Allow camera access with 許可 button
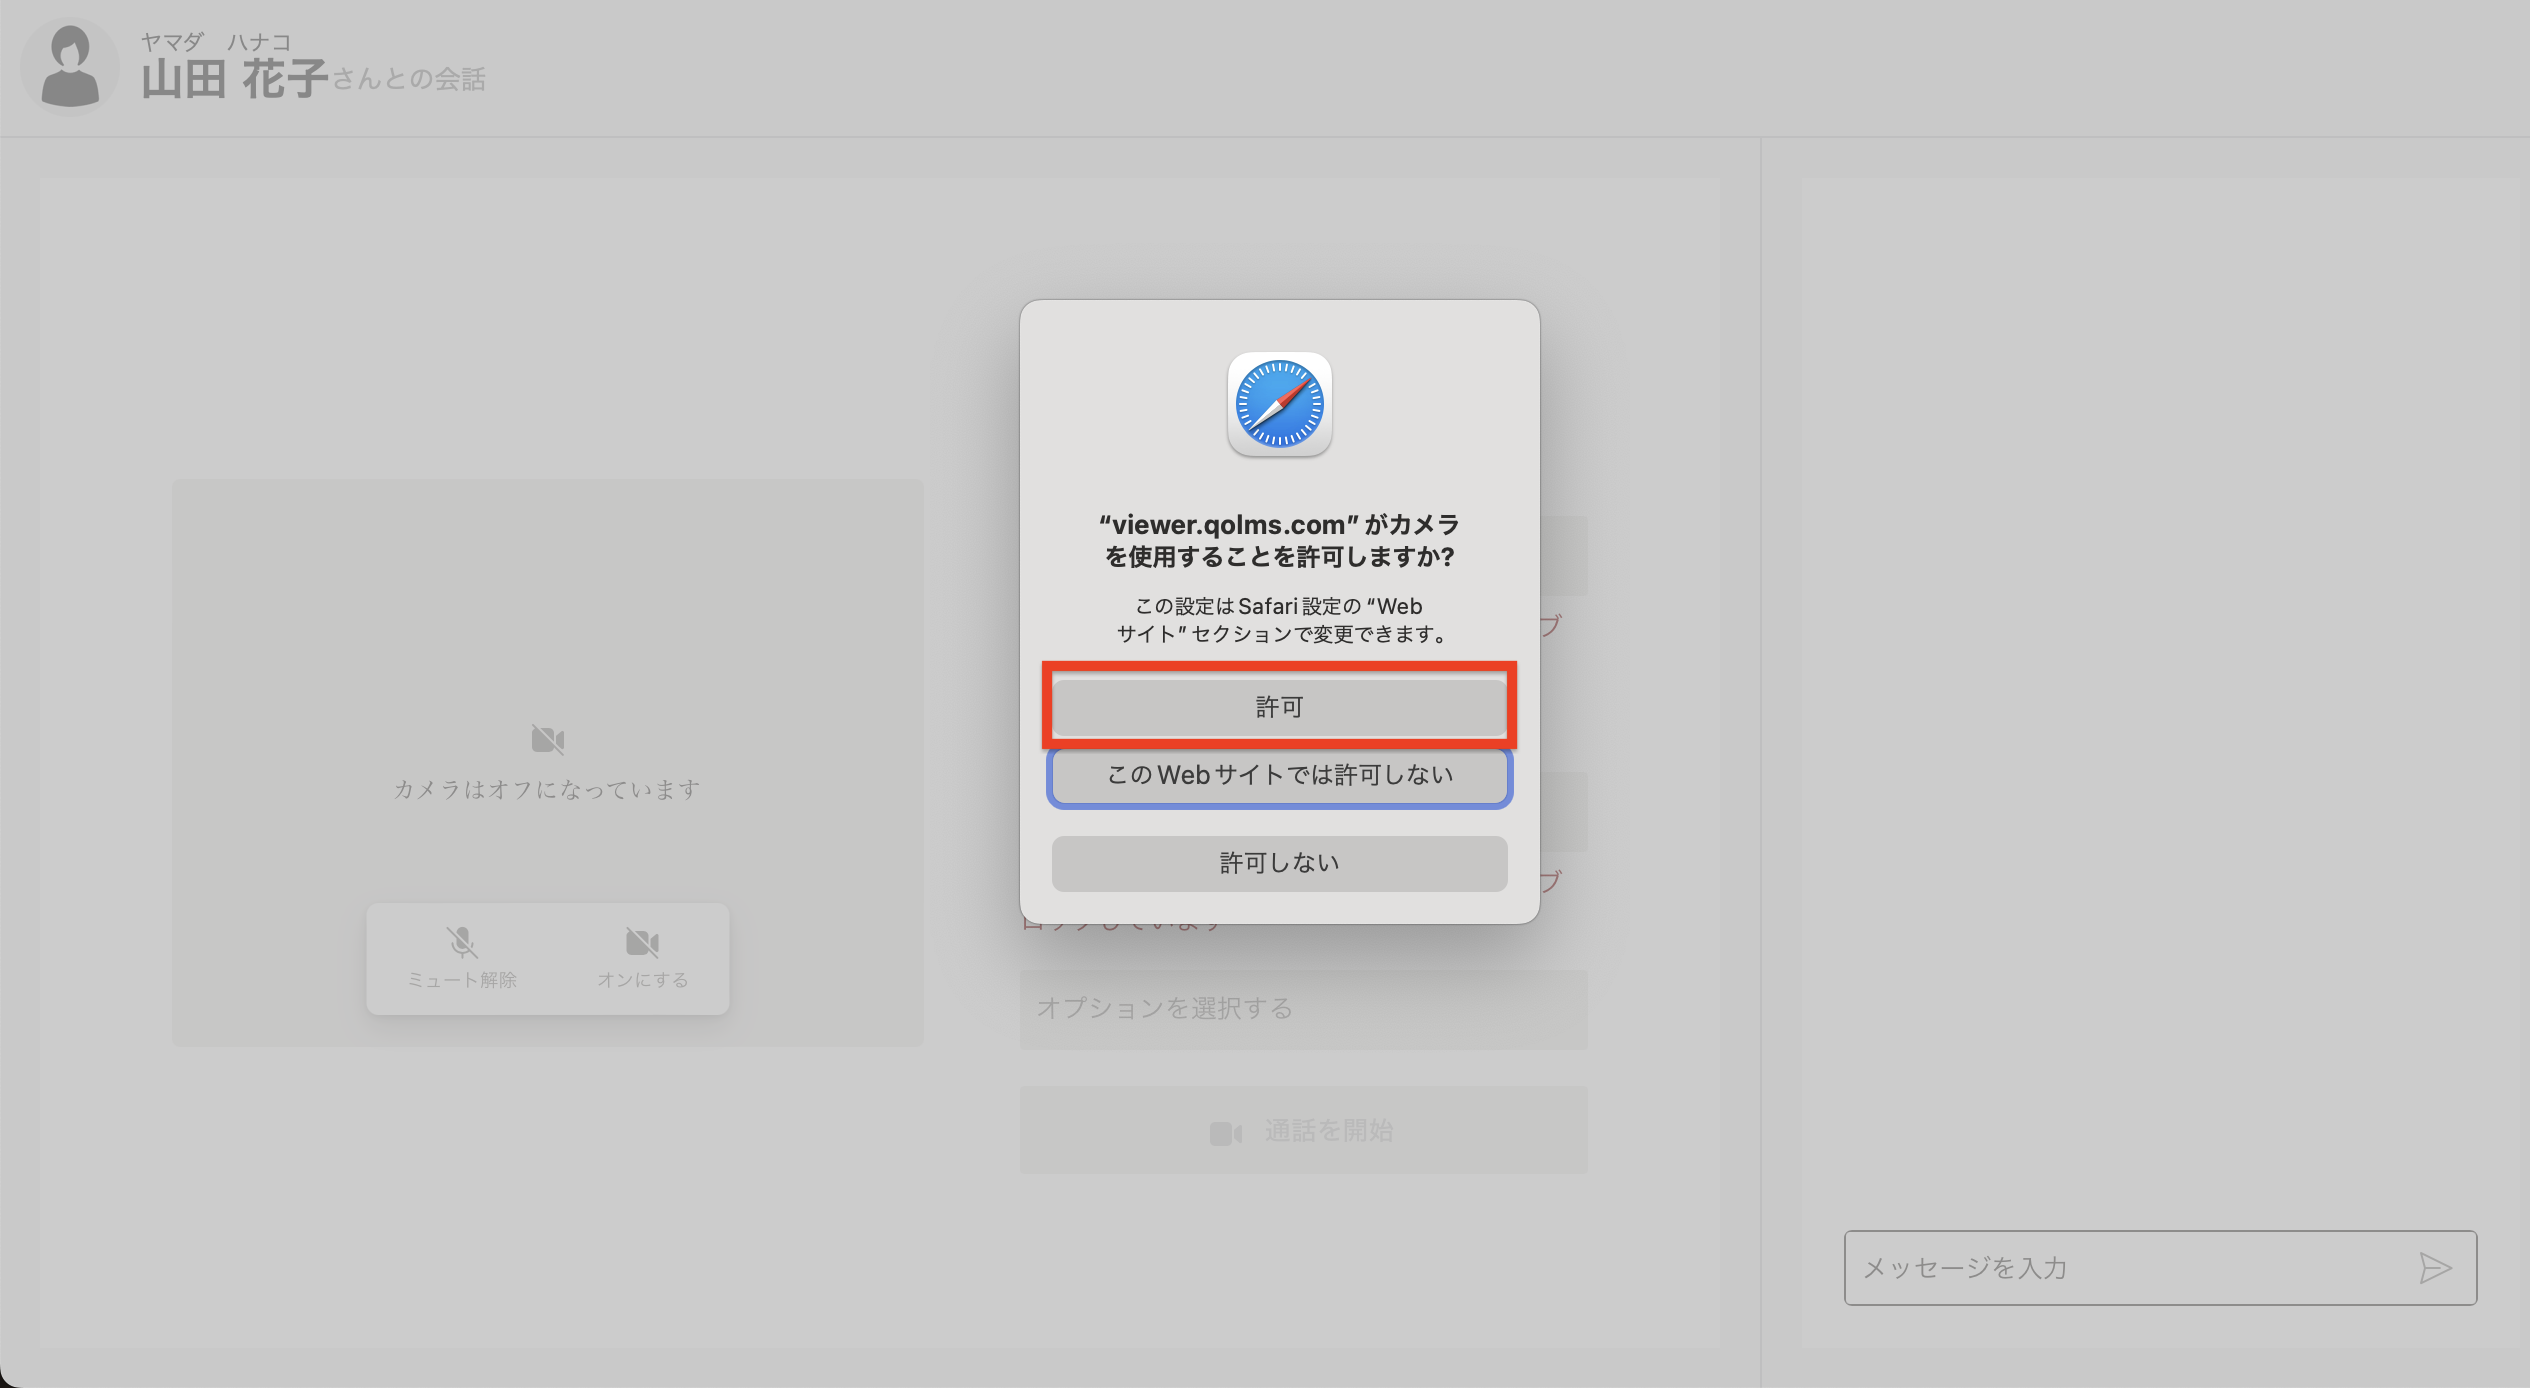Viewport: 2530px width, 1388px height. [x=1279, y=707]
